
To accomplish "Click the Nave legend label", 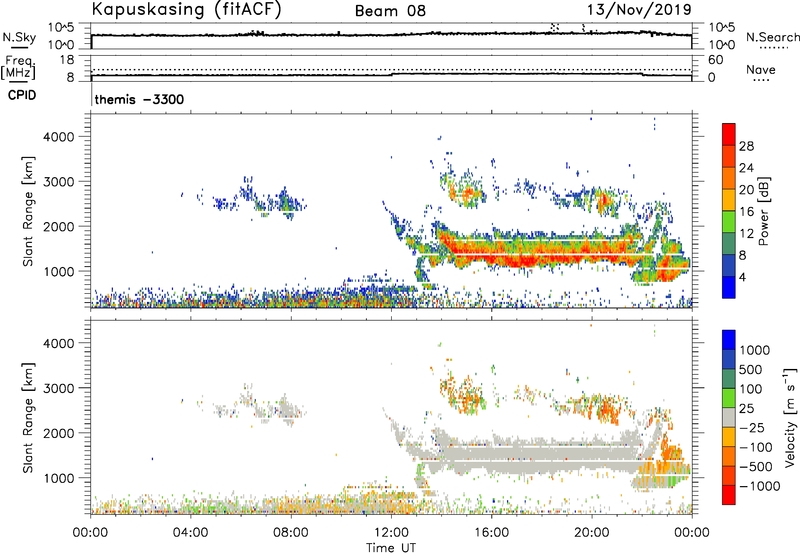I will click(x=761, y=70).
